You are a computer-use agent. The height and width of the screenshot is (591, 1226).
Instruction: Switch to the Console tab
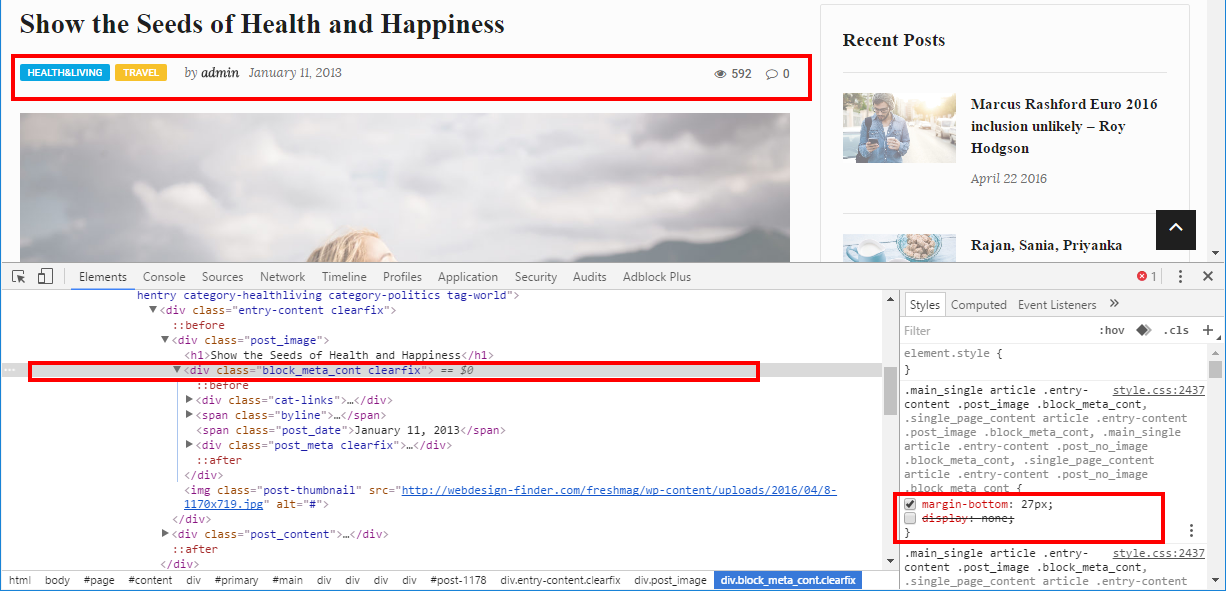pos(164,277)
